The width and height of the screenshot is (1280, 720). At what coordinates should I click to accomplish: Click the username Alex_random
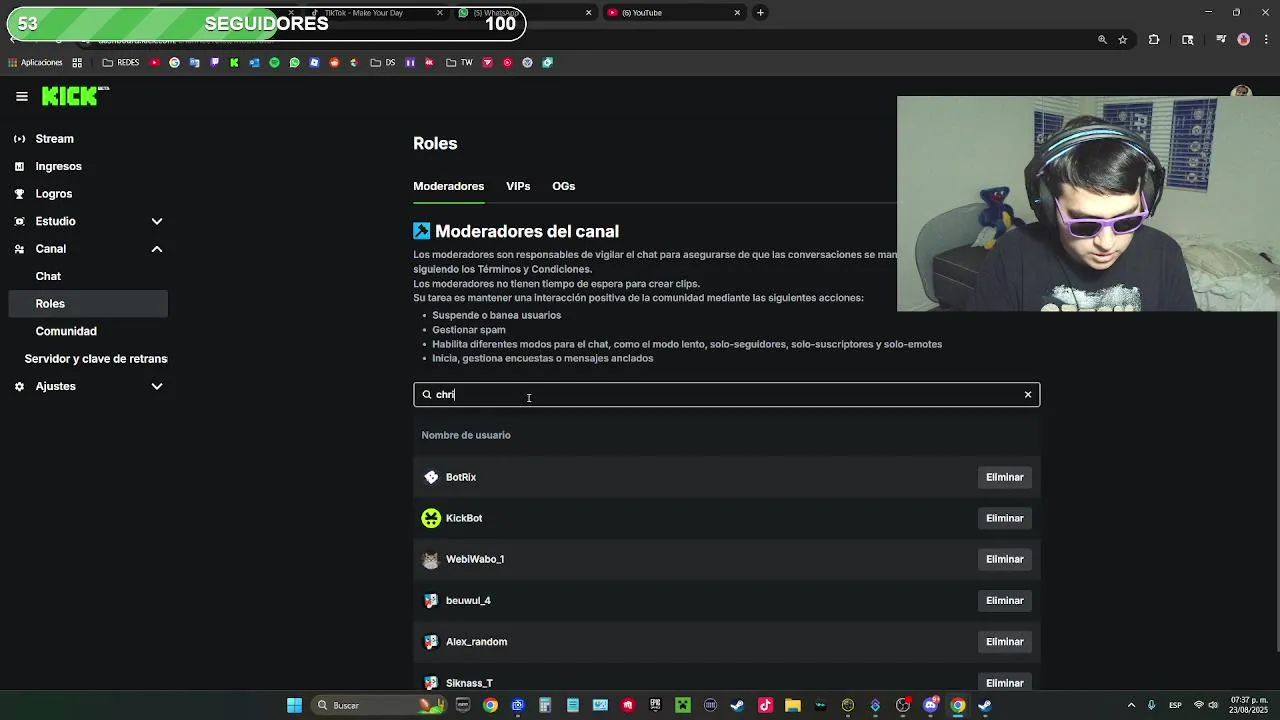(x=476, y=642)
